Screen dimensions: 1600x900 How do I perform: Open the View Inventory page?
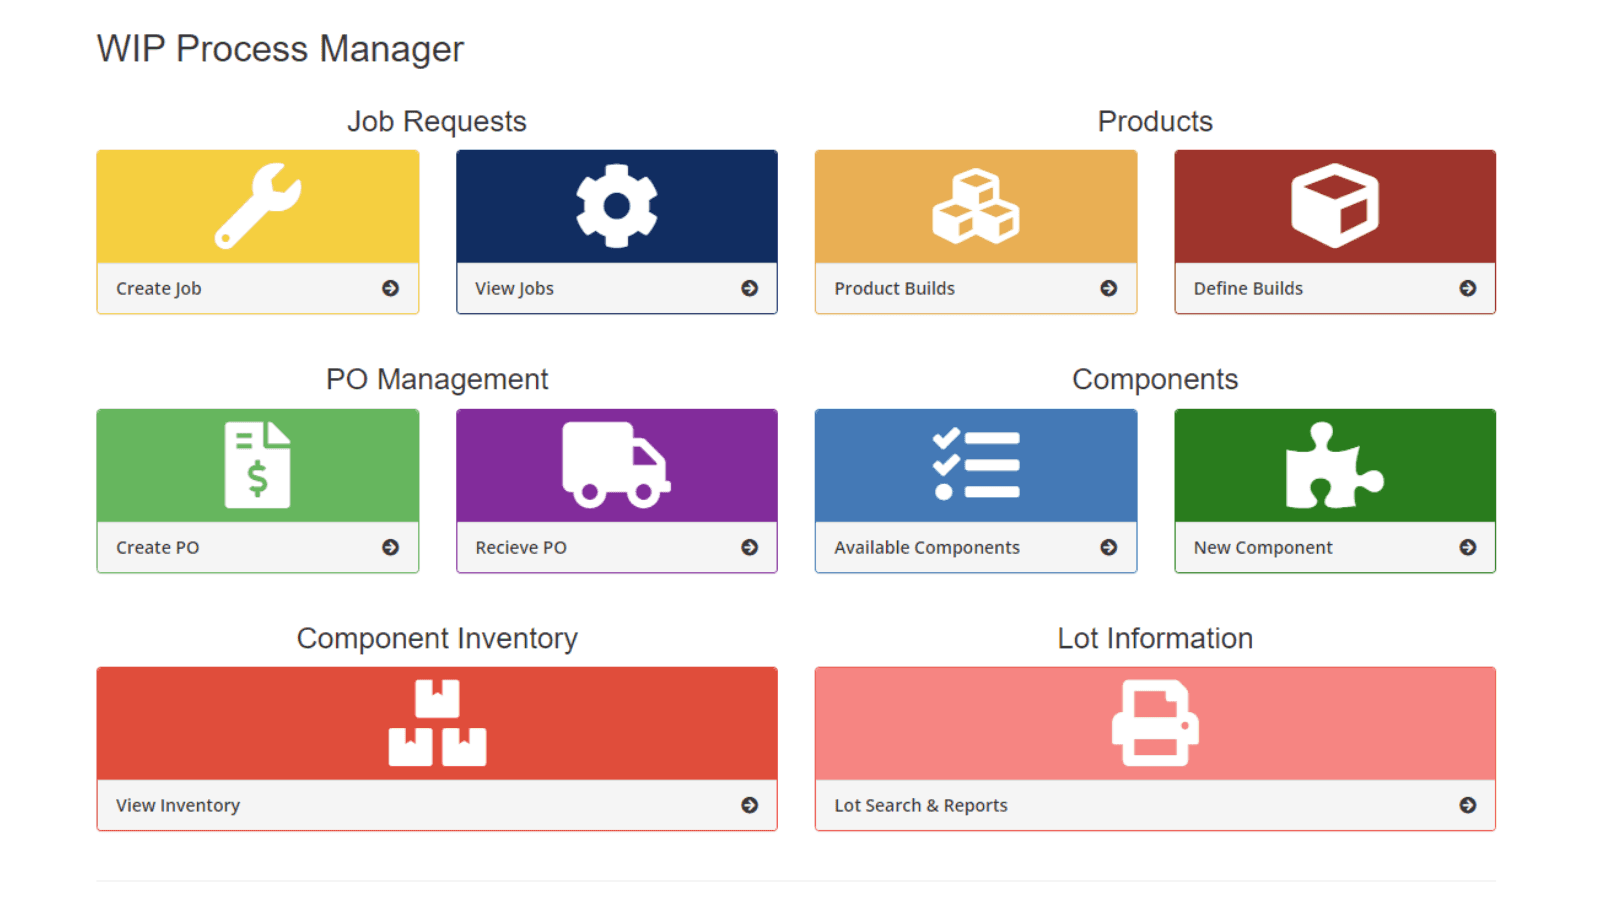tap(437, 805)
